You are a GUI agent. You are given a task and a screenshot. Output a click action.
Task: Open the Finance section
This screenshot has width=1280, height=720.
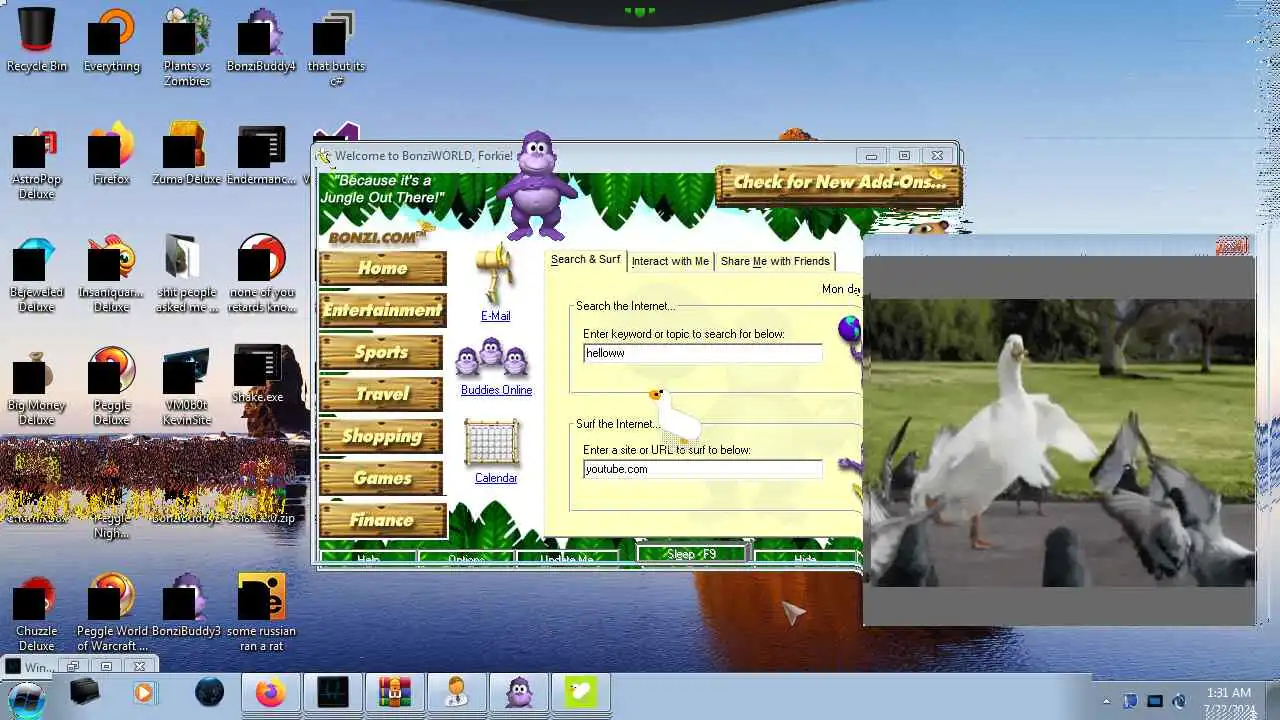382,520
